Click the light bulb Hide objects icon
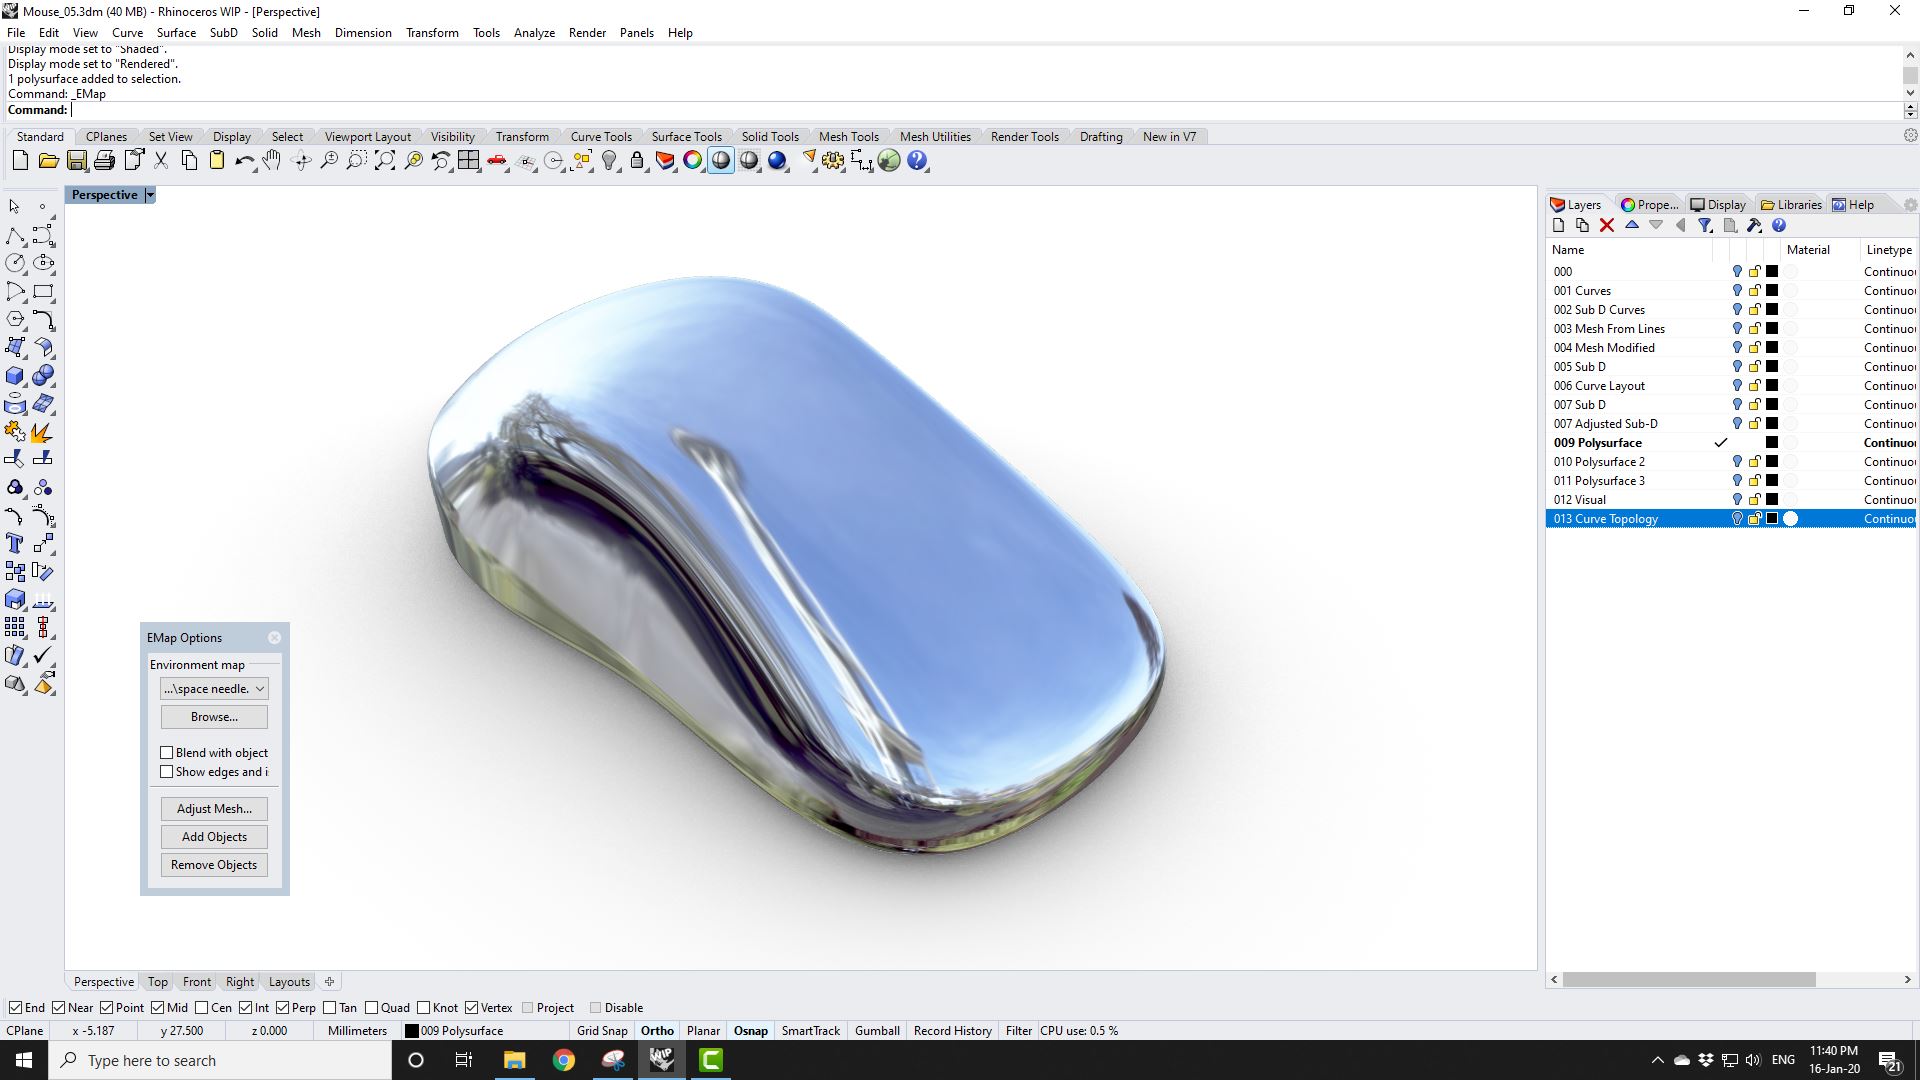Screen dimensions: 1920x1080 [x=609, y=161]
